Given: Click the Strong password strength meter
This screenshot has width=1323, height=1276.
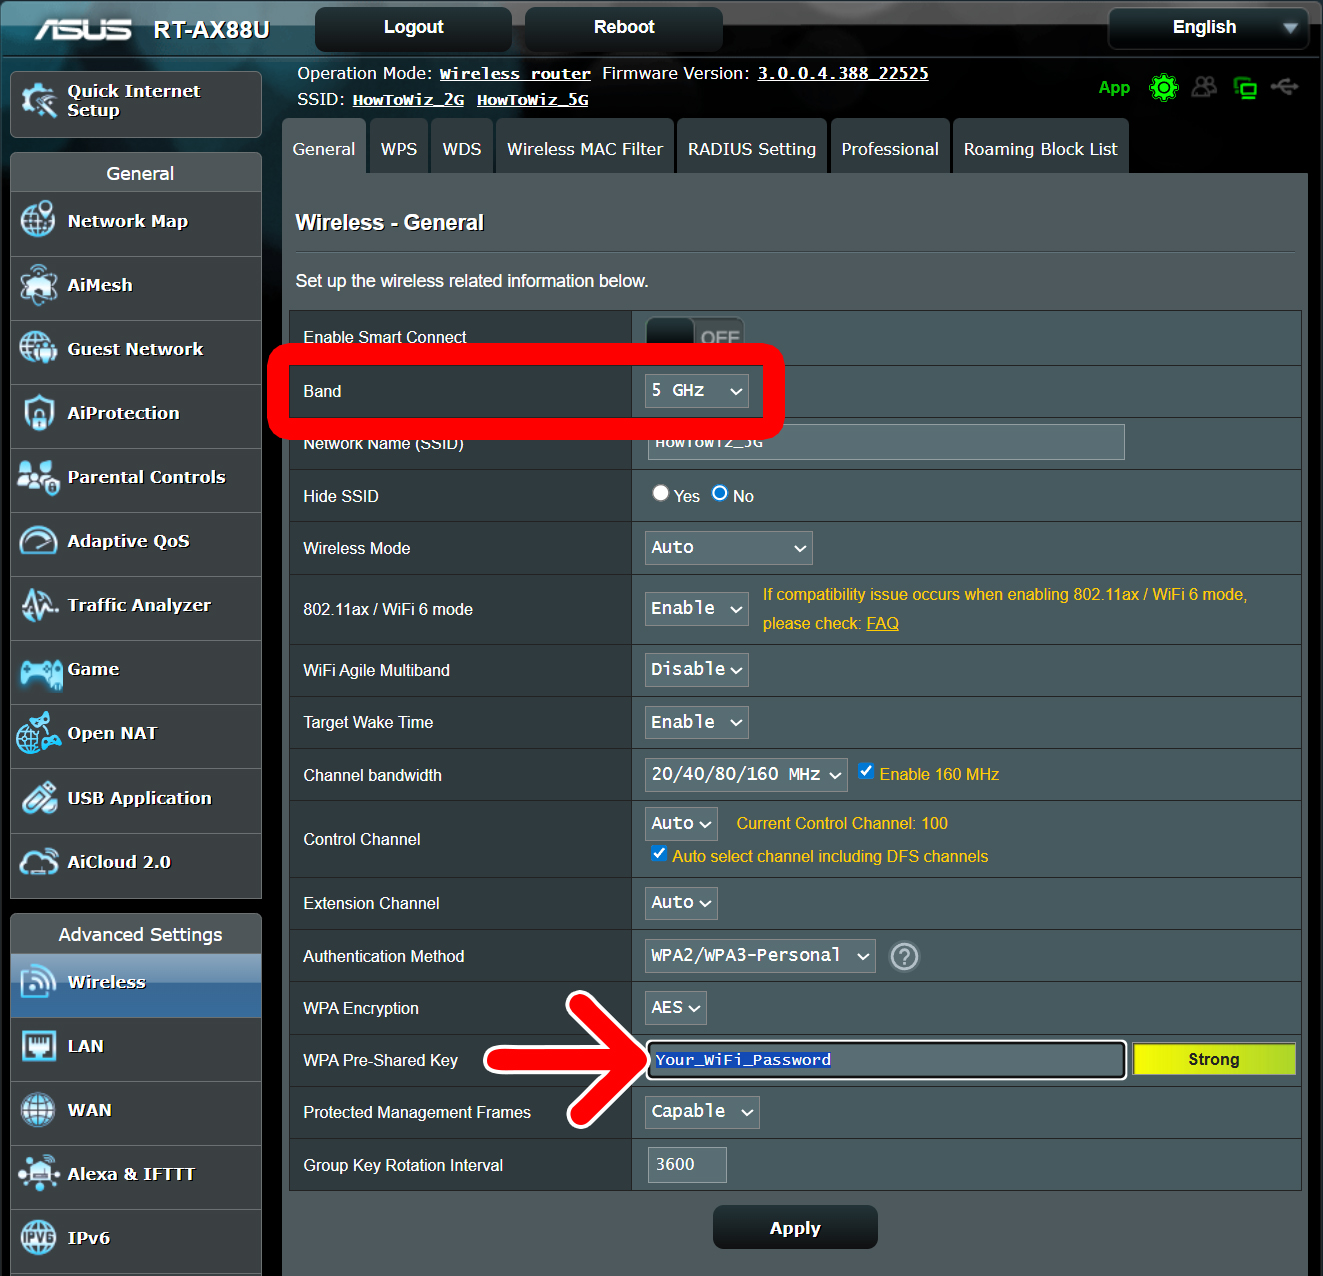Looking at the screenshot, I should pos(1213,1059).
